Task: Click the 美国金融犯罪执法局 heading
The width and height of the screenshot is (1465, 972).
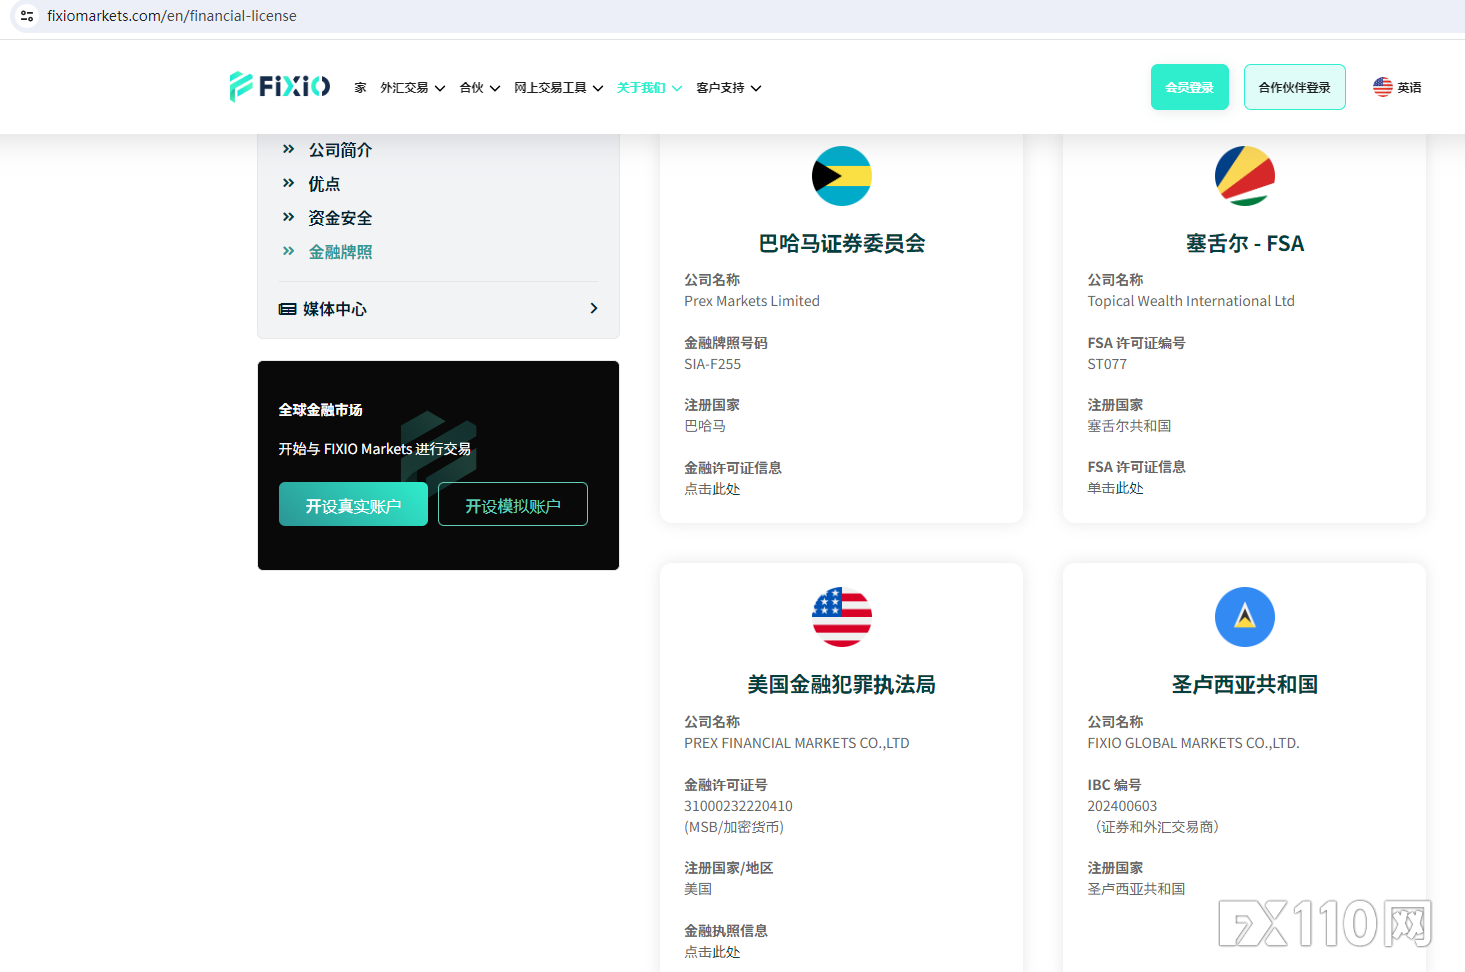Action: (x=841, y=684)
